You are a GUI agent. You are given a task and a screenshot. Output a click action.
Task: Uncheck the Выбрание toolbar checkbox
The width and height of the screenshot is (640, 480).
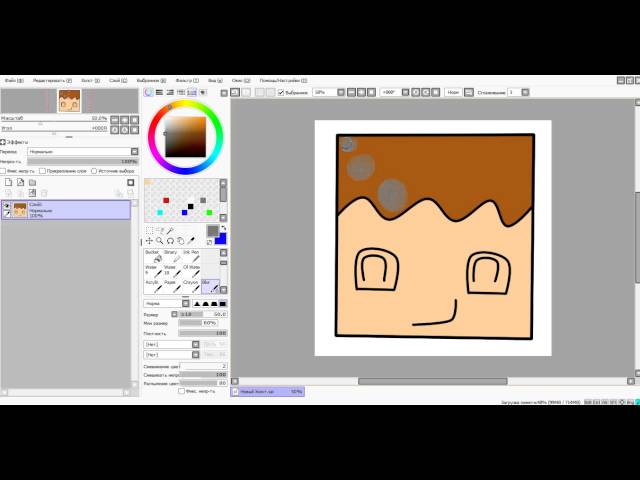click(281, 93)
